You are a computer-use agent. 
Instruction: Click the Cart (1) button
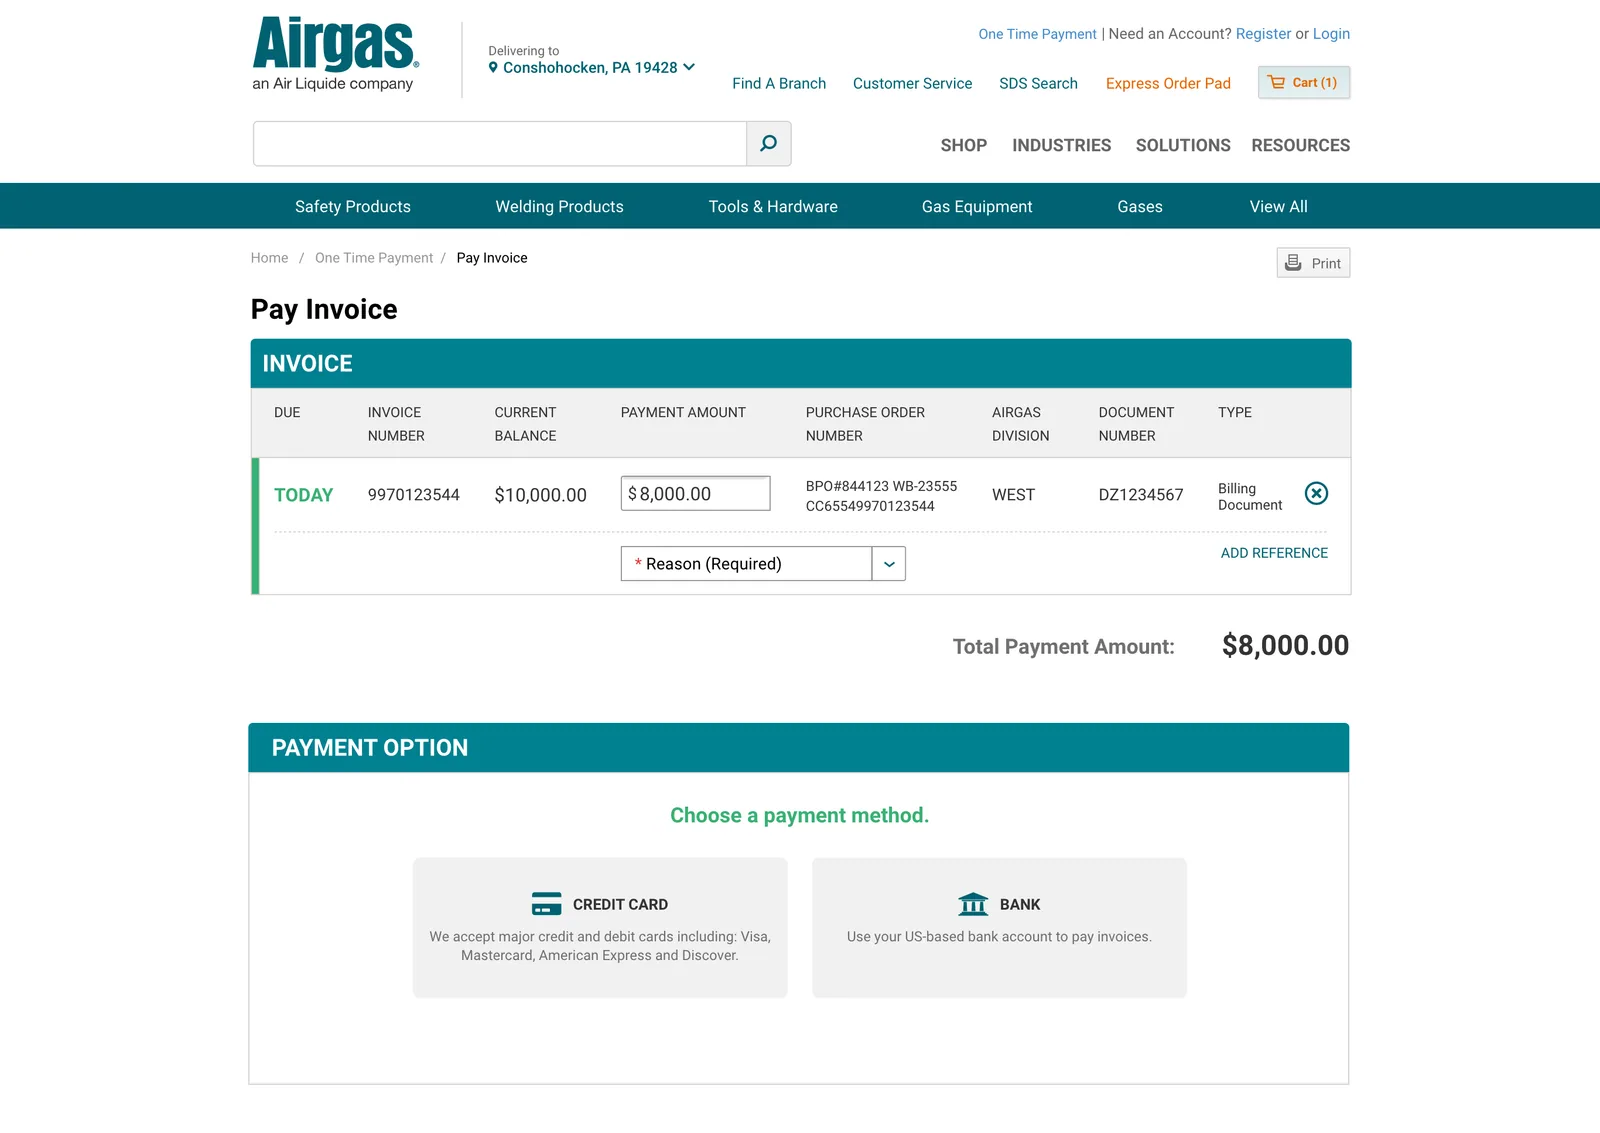tap(1304, 82)
